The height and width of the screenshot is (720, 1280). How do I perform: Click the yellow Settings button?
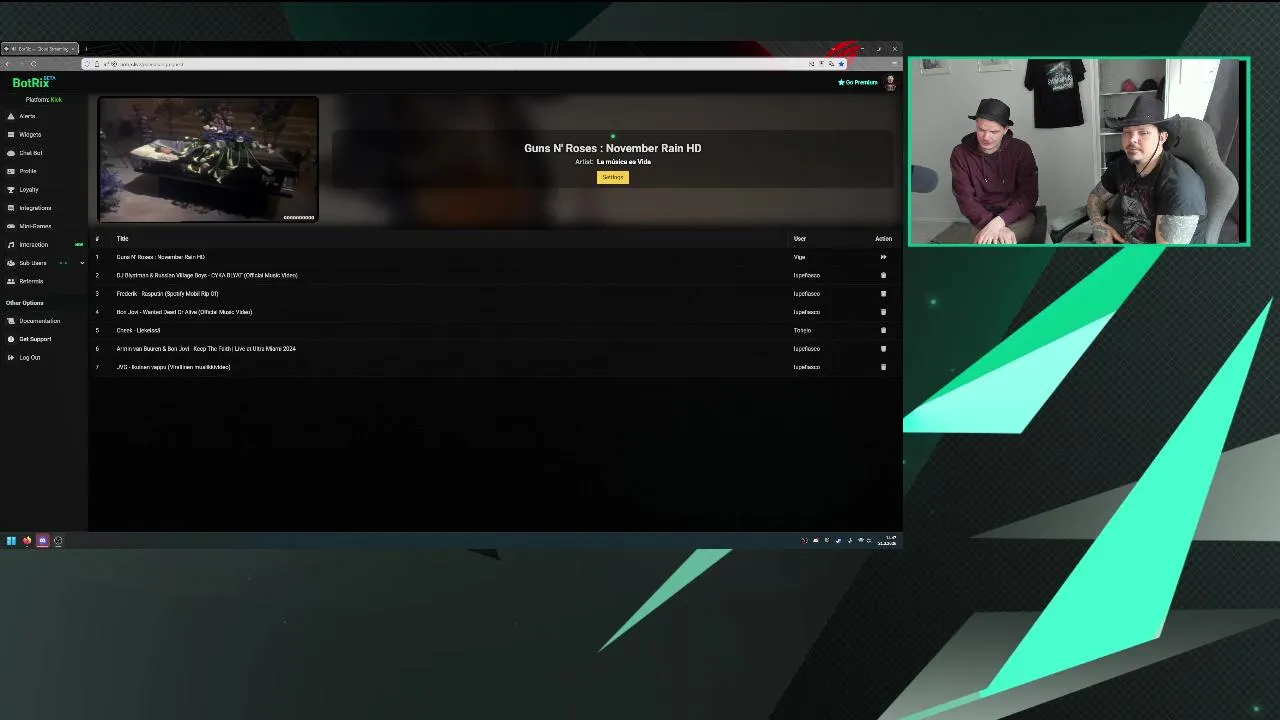click(x=613, y=177)
